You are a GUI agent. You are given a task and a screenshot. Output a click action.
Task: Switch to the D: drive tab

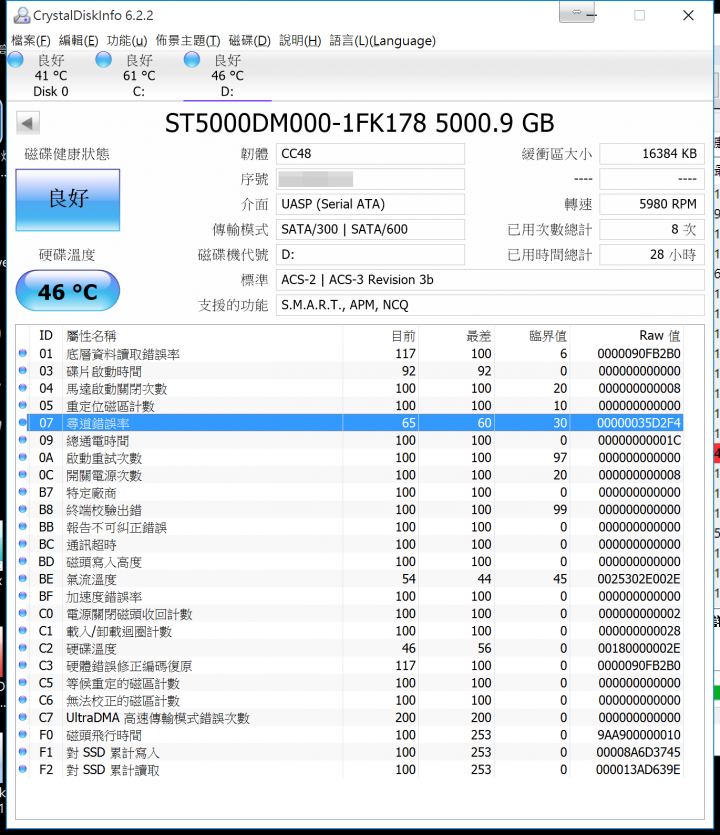coord(227,76)
